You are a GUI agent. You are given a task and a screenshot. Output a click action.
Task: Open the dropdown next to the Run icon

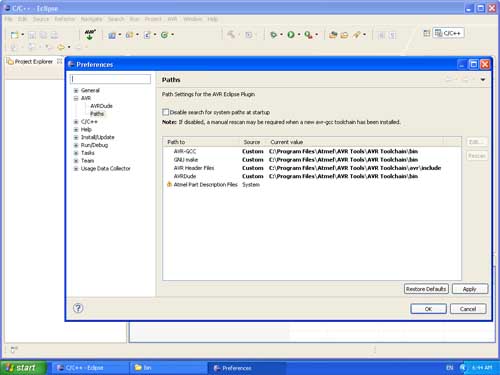[299, 35]
